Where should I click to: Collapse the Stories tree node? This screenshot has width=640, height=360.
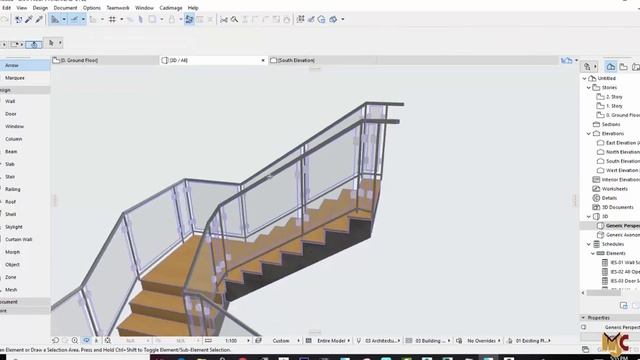pos(589,88)
